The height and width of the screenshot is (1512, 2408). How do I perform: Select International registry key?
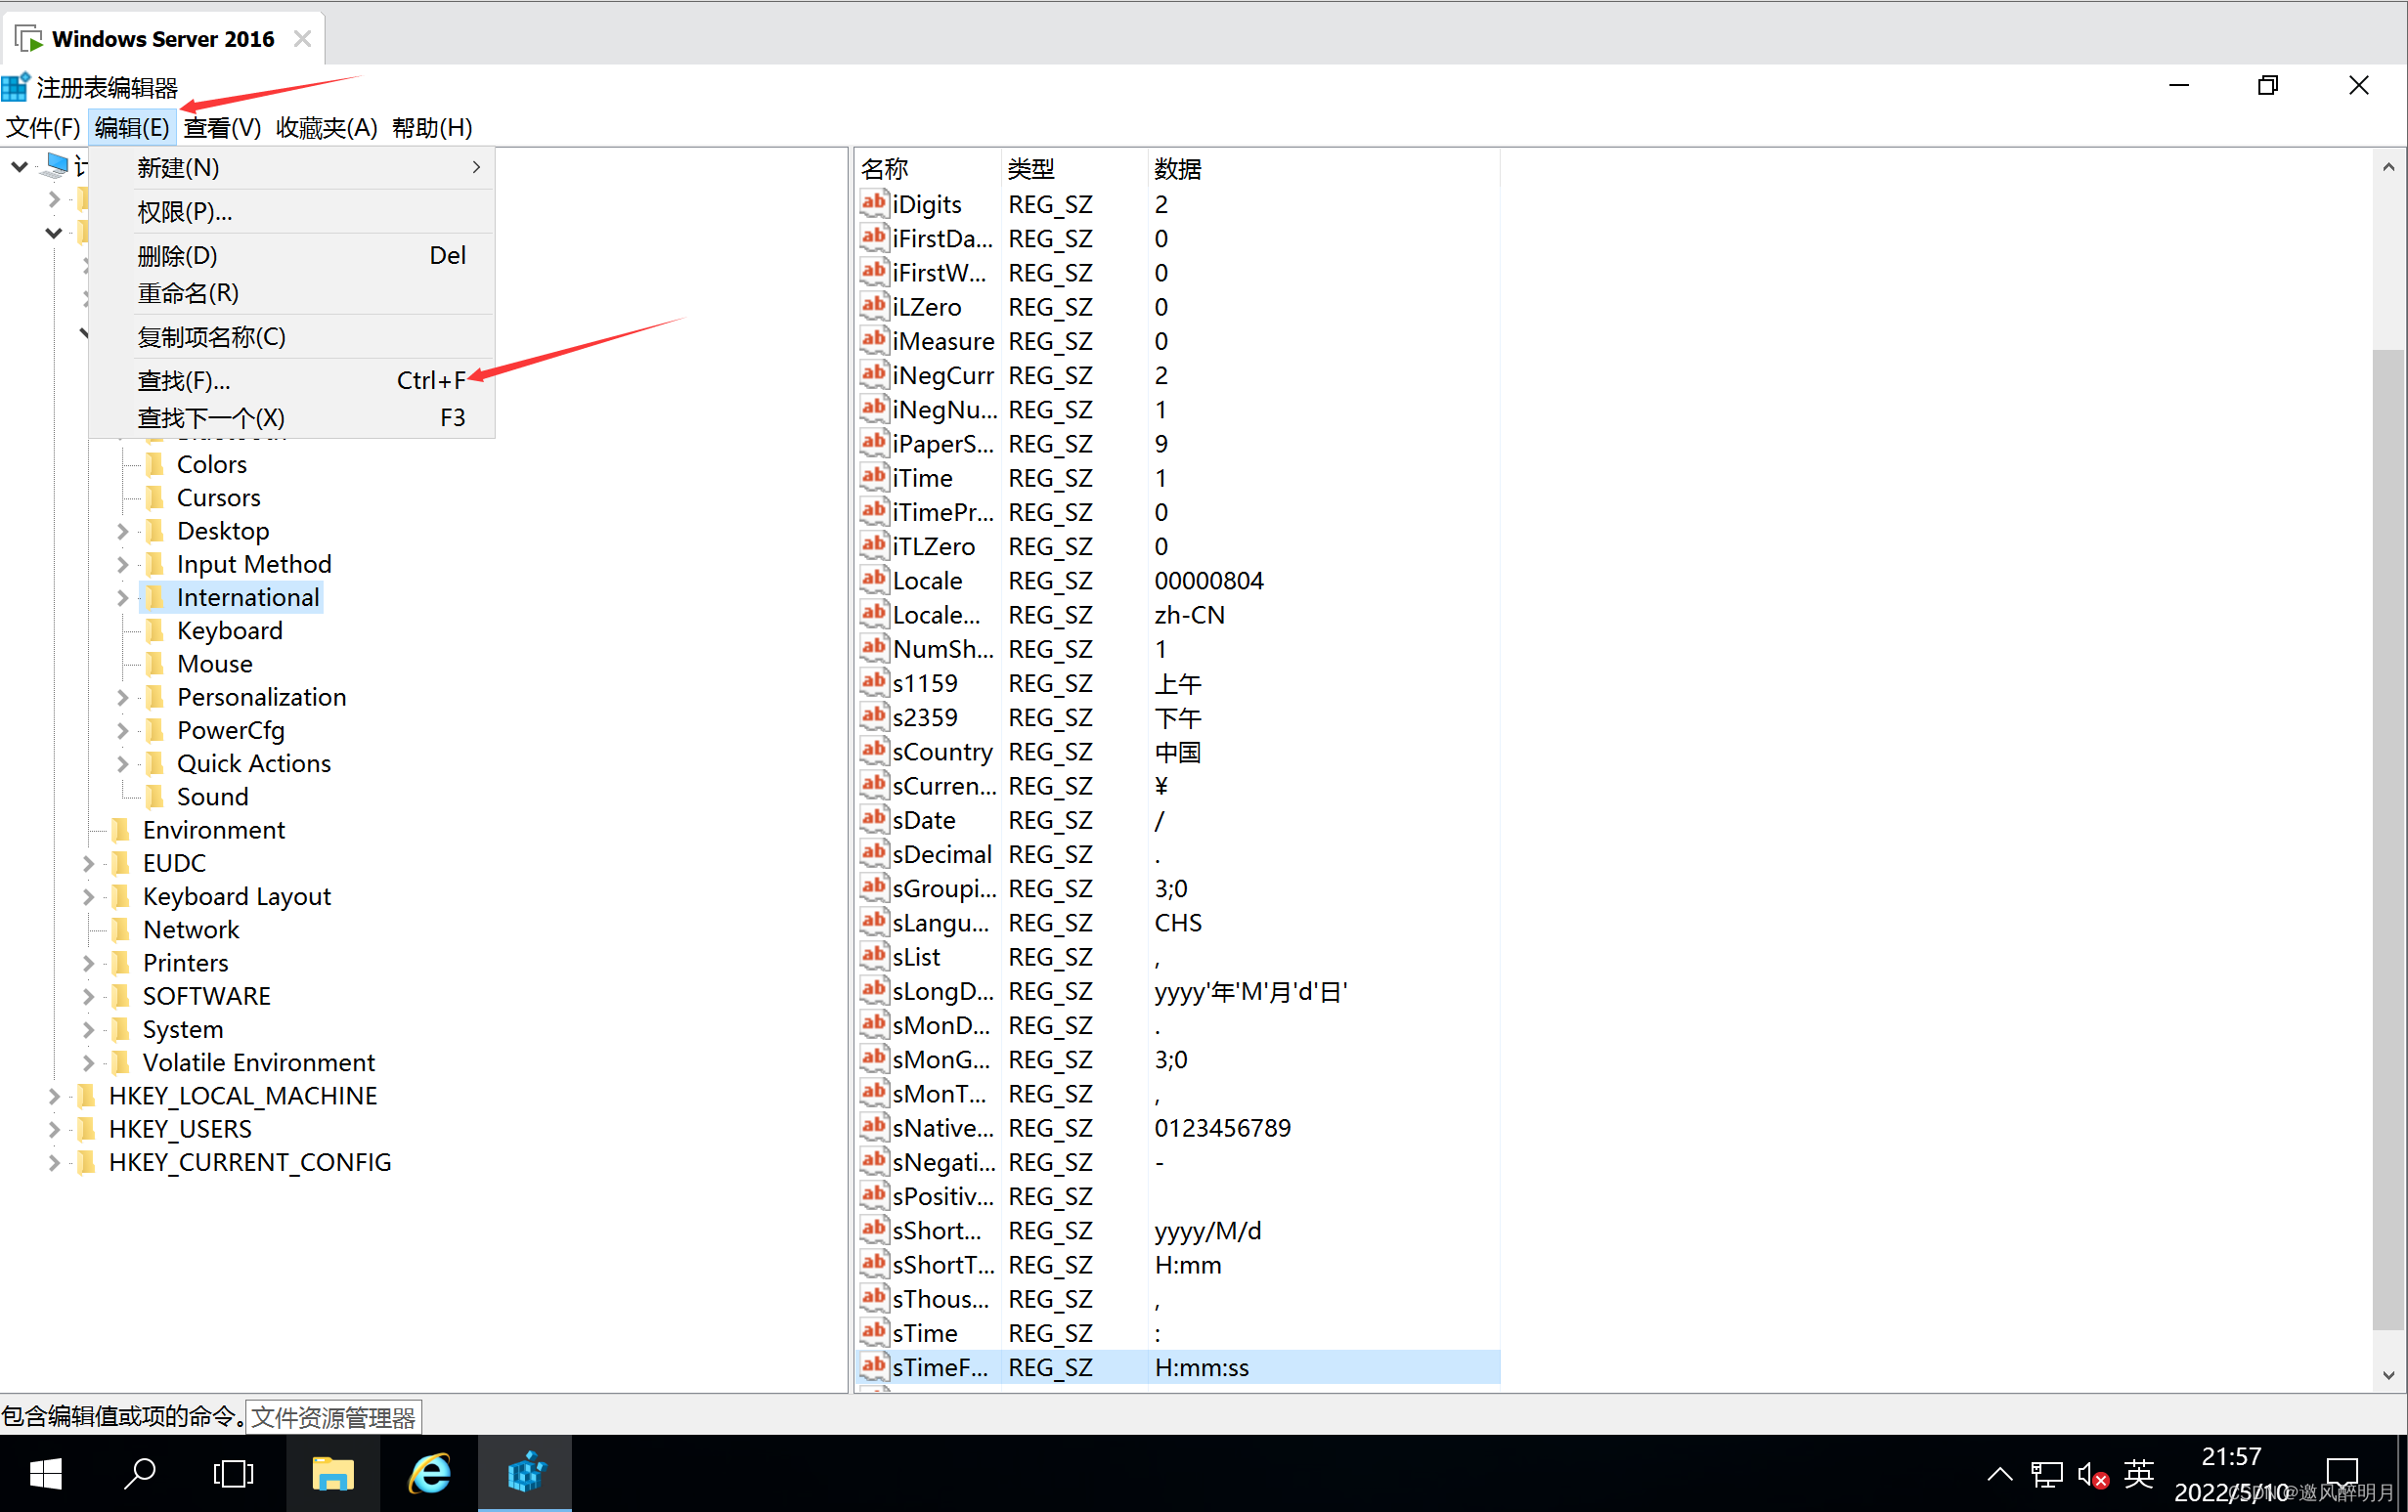pyautogui.click(x=247, y=596)
